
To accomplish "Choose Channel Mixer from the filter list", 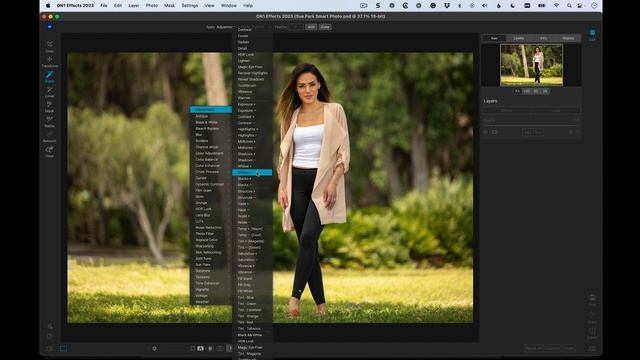I will (x=211, y=147).
